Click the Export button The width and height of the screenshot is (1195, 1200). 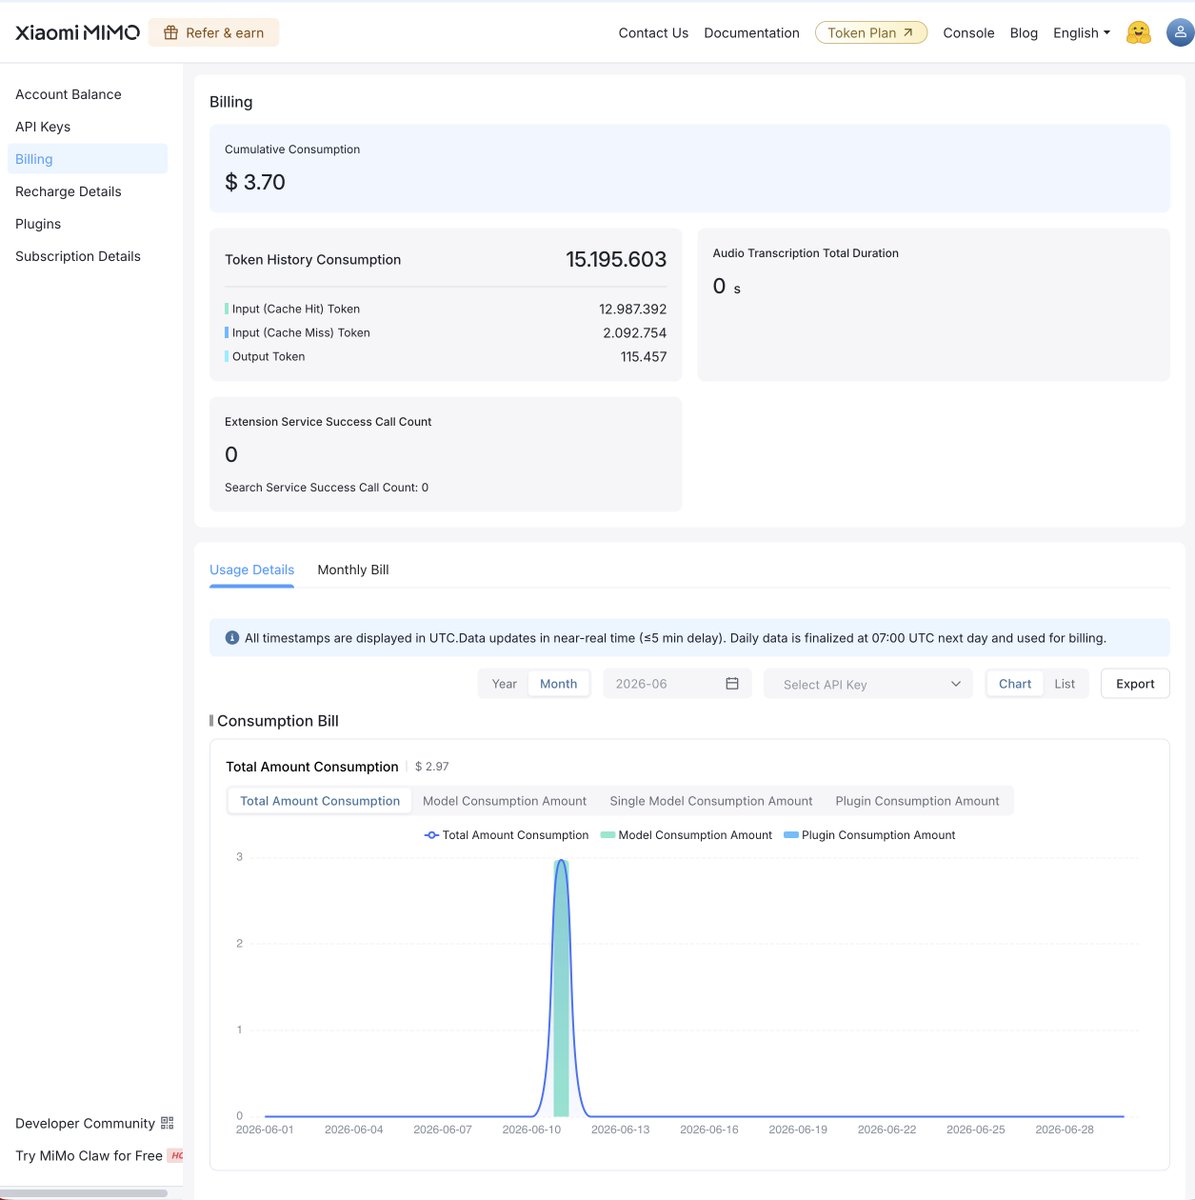point(1135,684)
